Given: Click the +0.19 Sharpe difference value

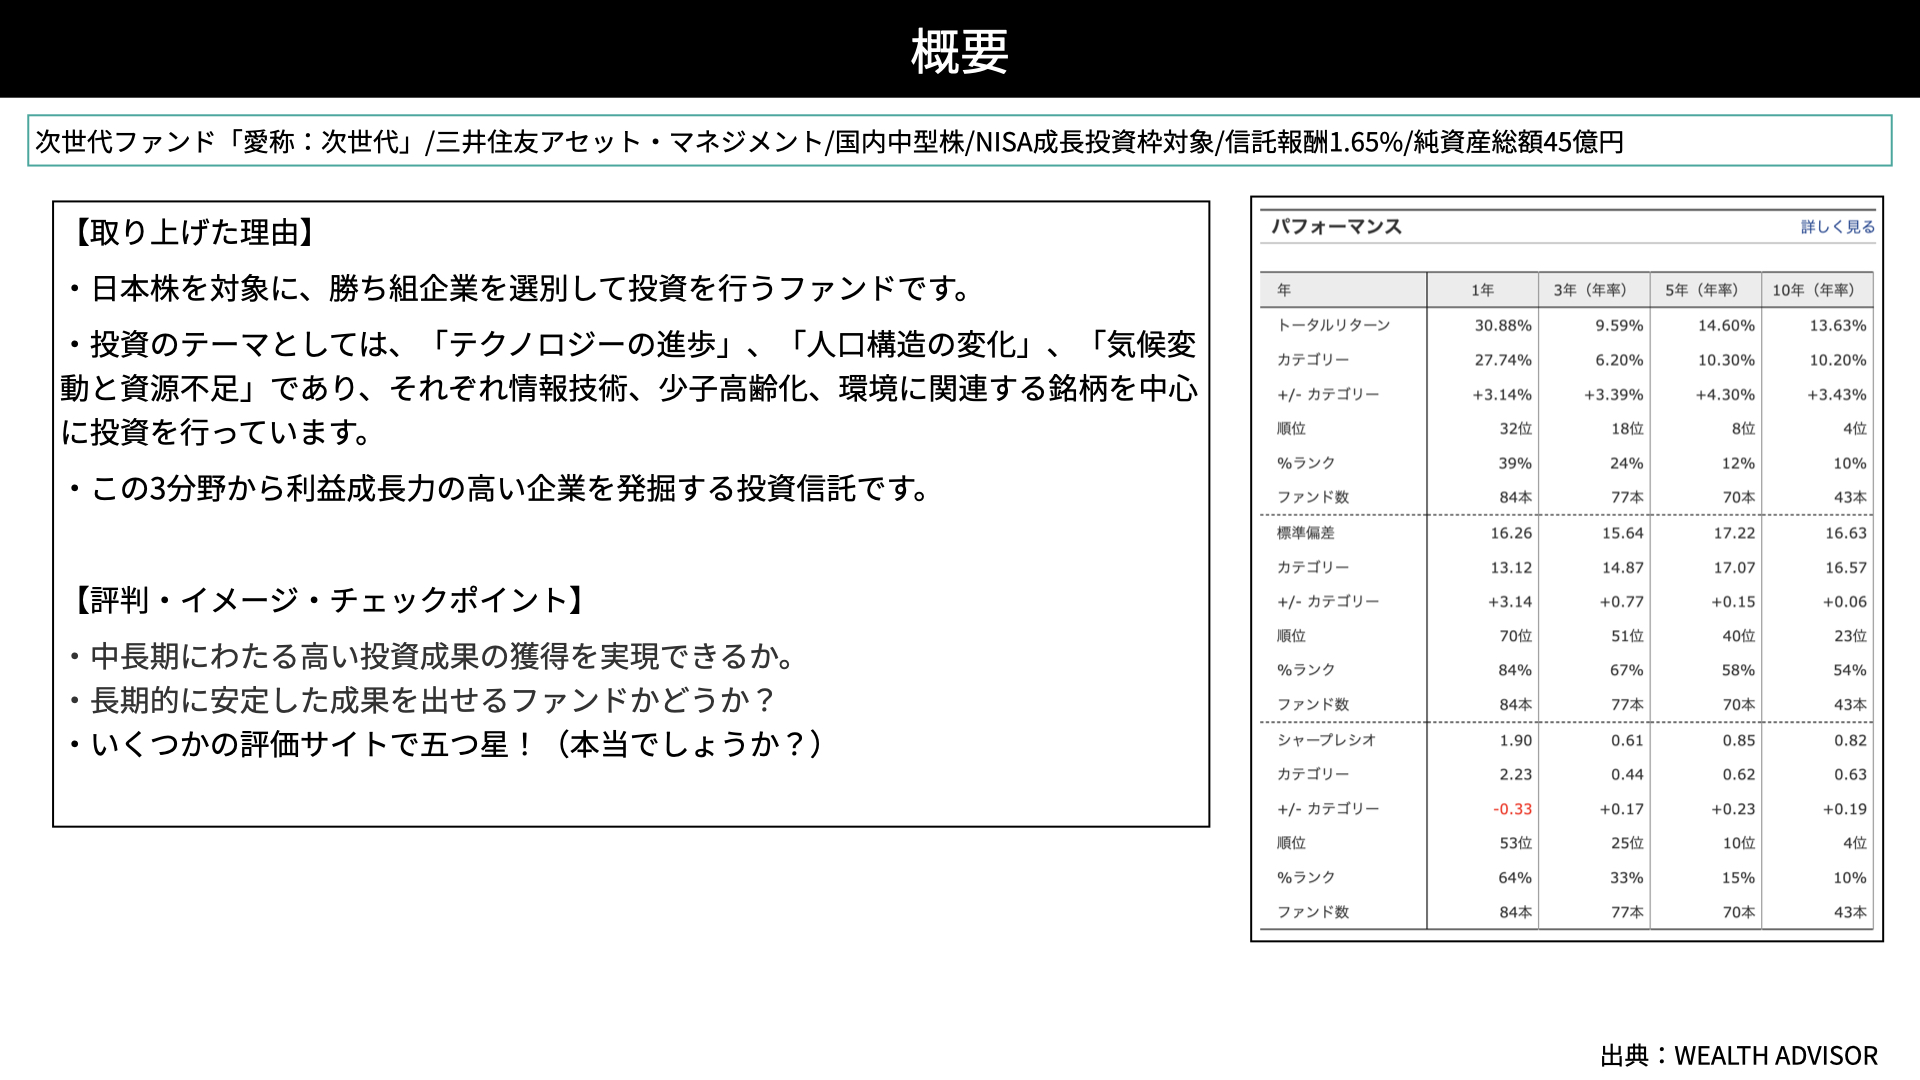Looking at the screenshot, I should pos(1844,809).
